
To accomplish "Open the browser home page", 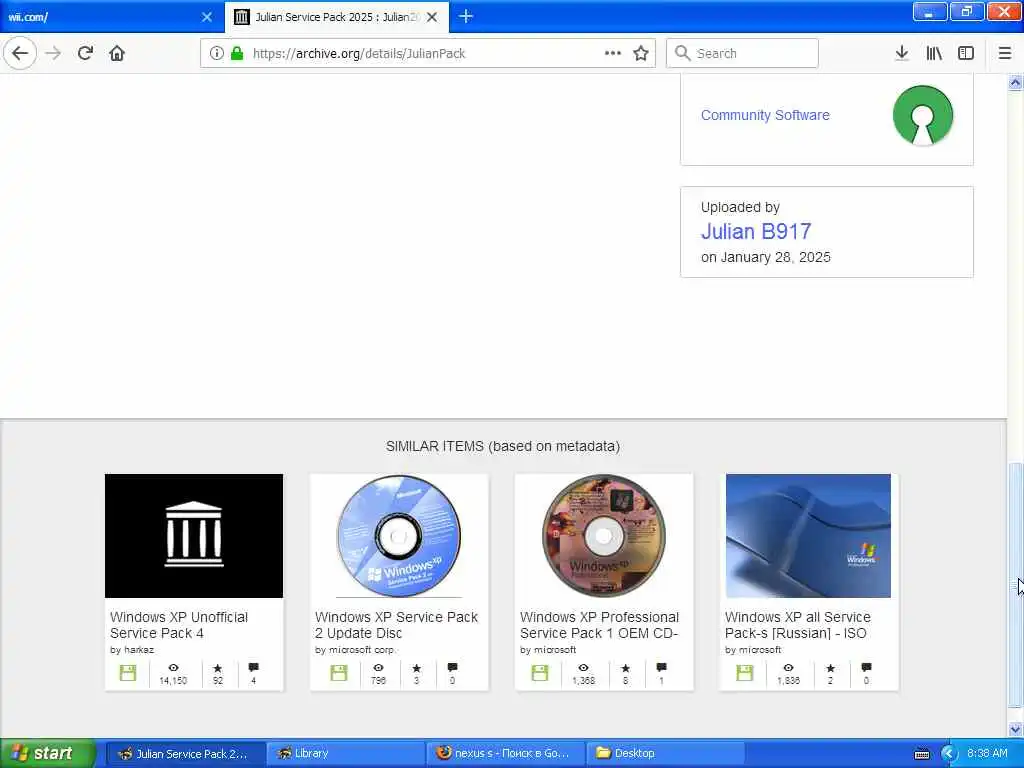I will click(x=117, y=53).
